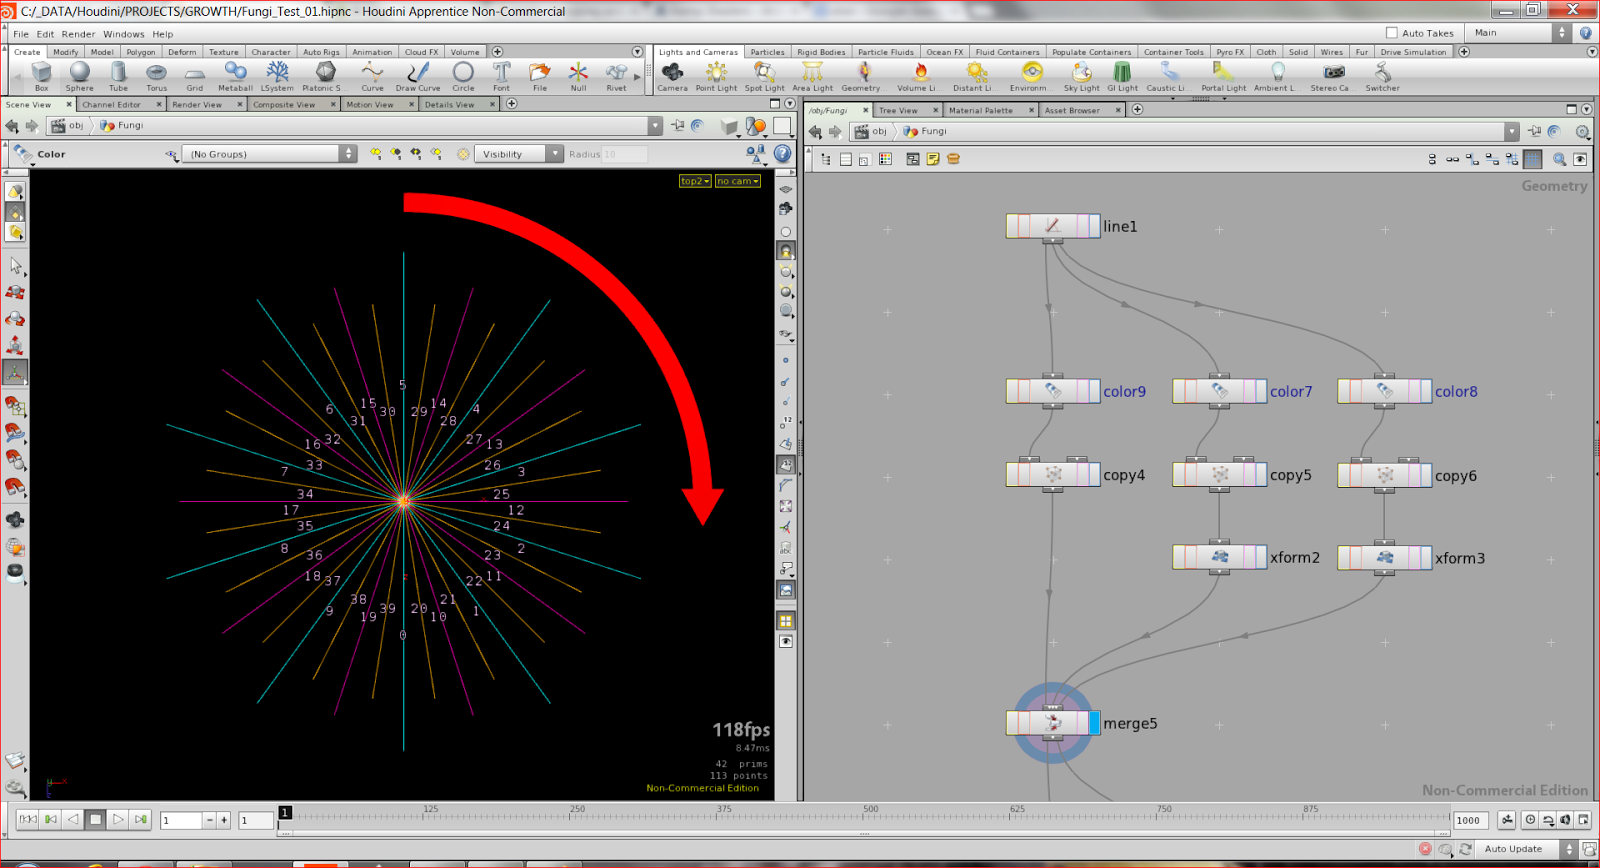1600x868 pixels.
Task: Enable the Auto Takes checkbox
Action: coord(1391,33)
